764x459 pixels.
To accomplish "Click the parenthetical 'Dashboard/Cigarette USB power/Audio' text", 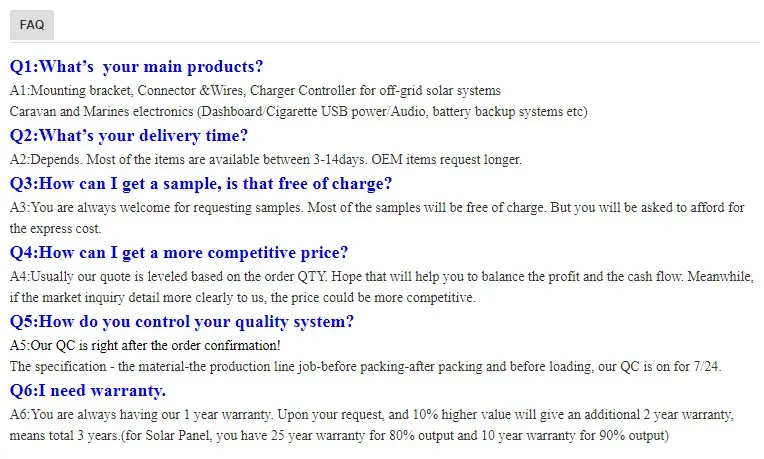I will coord(308,111).
